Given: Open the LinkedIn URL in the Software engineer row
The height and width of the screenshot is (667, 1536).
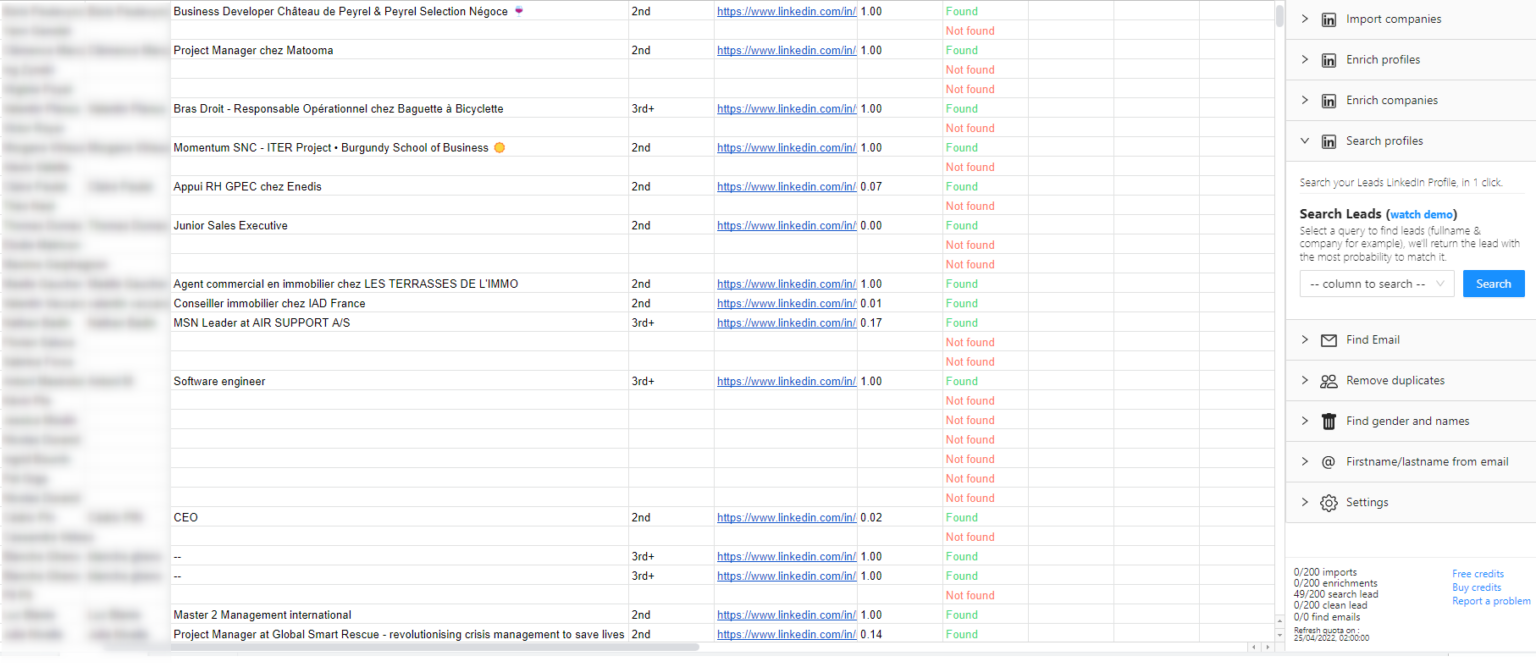Looking at the screenshot, I should pyautogui.click(x=786, y=381).
